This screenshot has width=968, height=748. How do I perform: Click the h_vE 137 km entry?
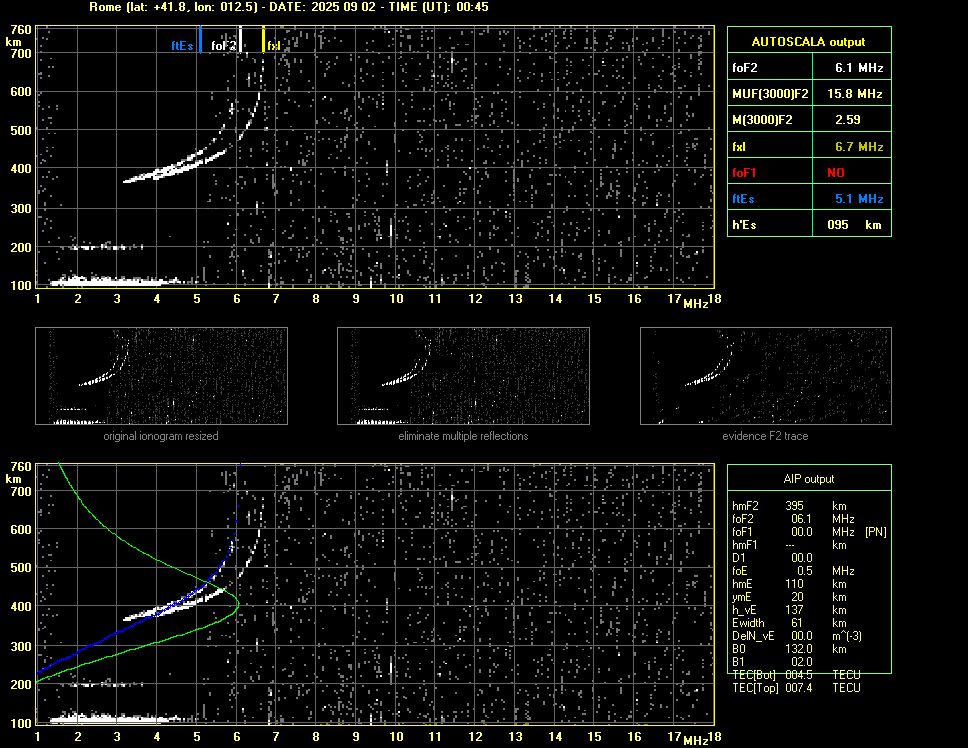tap(789, 610)
